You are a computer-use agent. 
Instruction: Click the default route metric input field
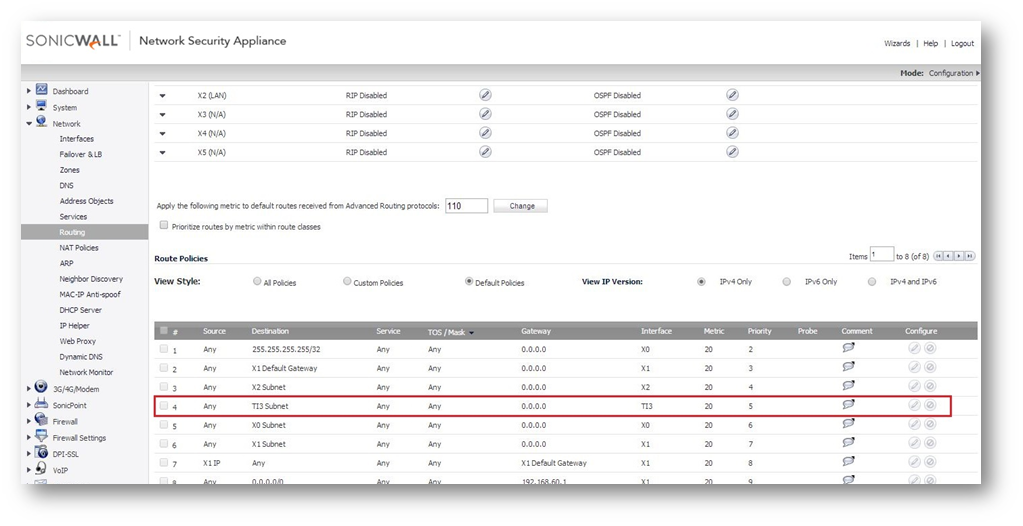click(466, 206)
